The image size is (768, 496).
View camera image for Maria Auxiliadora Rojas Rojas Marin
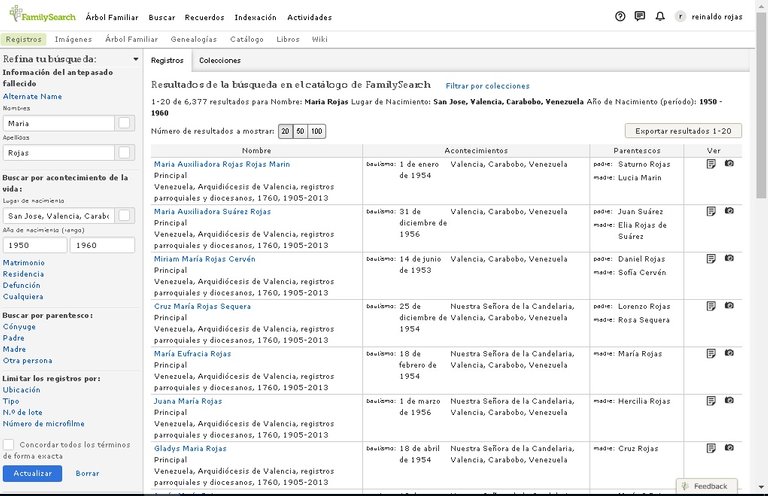[x=729, y=163]
